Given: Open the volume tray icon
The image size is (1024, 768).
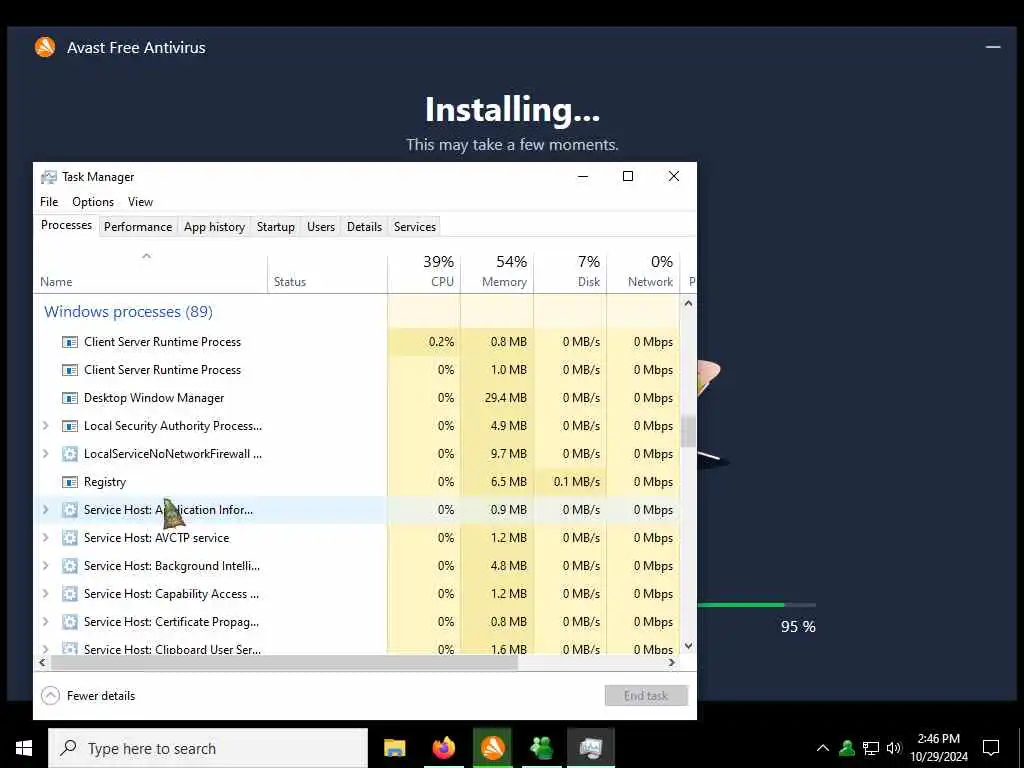Looking at the screenshot, I should click(894, 748).
